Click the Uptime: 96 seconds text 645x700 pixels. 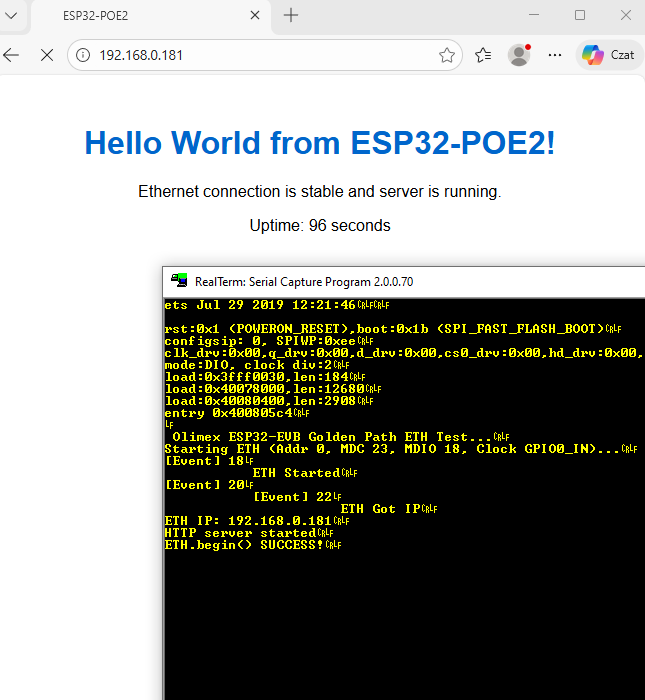click(x=320, y=225)
